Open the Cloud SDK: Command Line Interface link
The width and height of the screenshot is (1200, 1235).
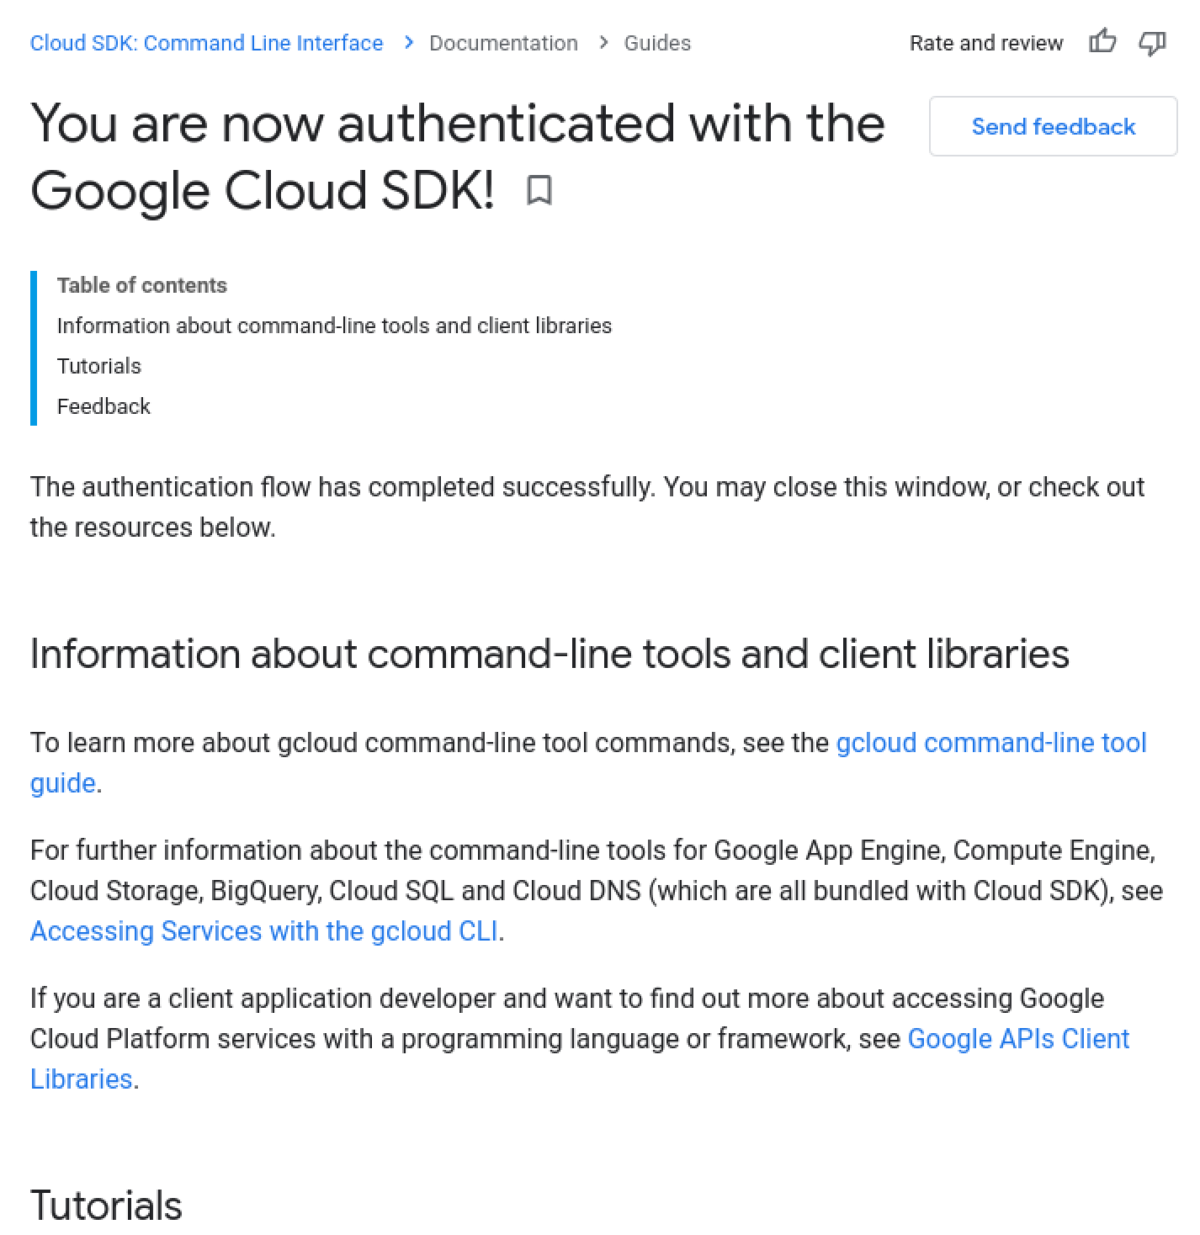(x=206, y=43)
